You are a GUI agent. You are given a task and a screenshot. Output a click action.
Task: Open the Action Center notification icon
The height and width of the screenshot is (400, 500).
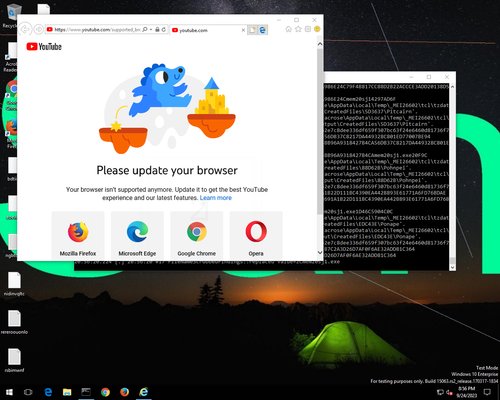coord(487,392)
